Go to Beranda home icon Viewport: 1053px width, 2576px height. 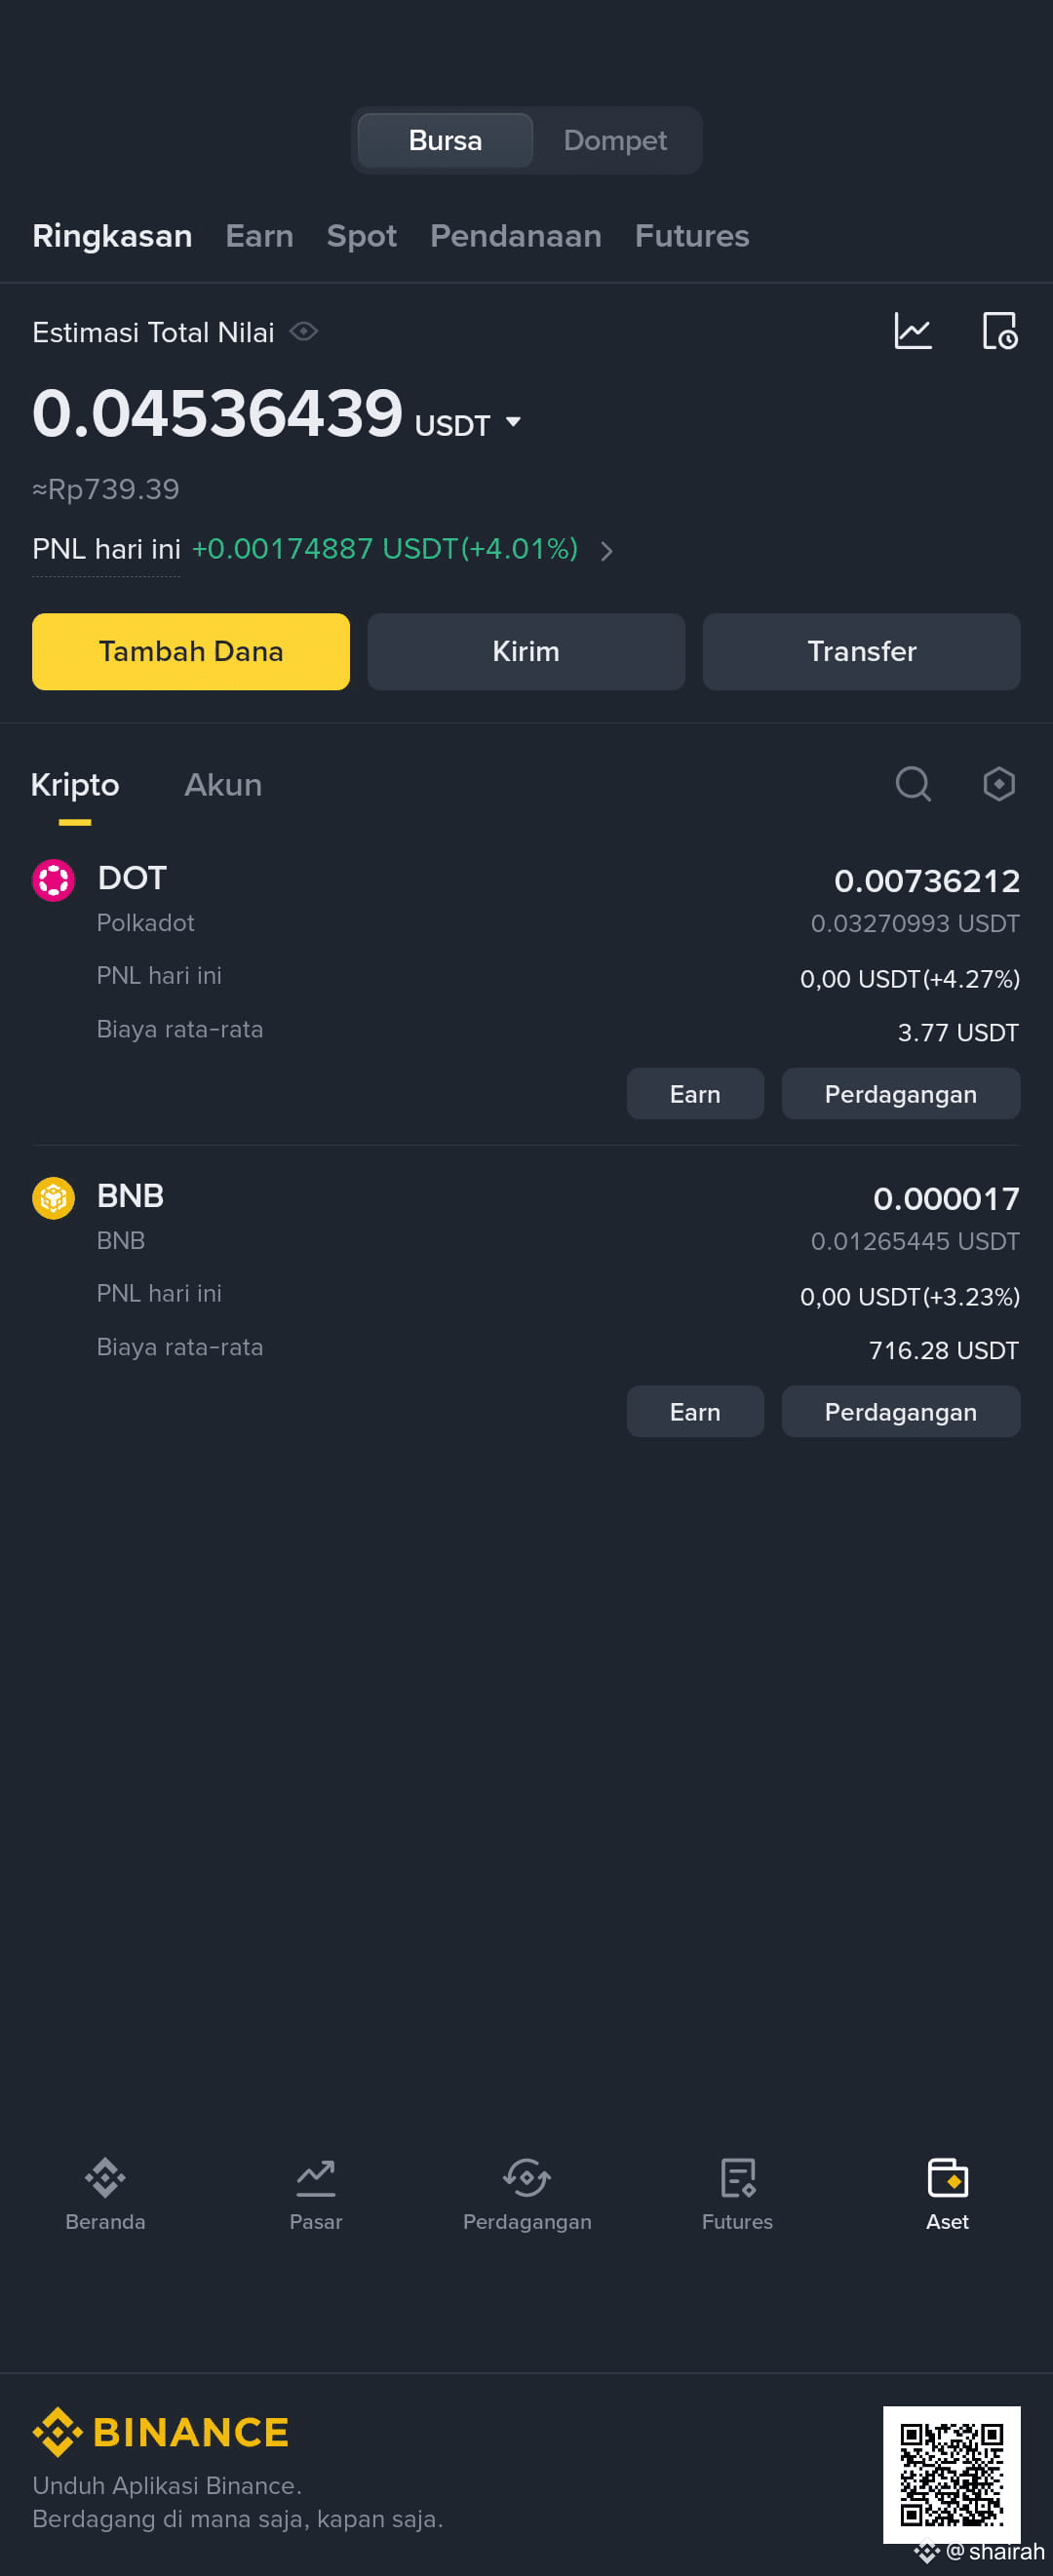105,2178
